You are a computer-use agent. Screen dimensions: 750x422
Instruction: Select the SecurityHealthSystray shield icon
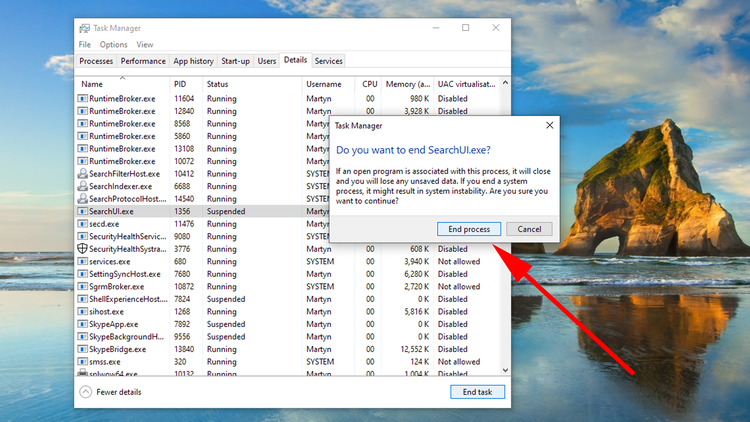[83, 249]
